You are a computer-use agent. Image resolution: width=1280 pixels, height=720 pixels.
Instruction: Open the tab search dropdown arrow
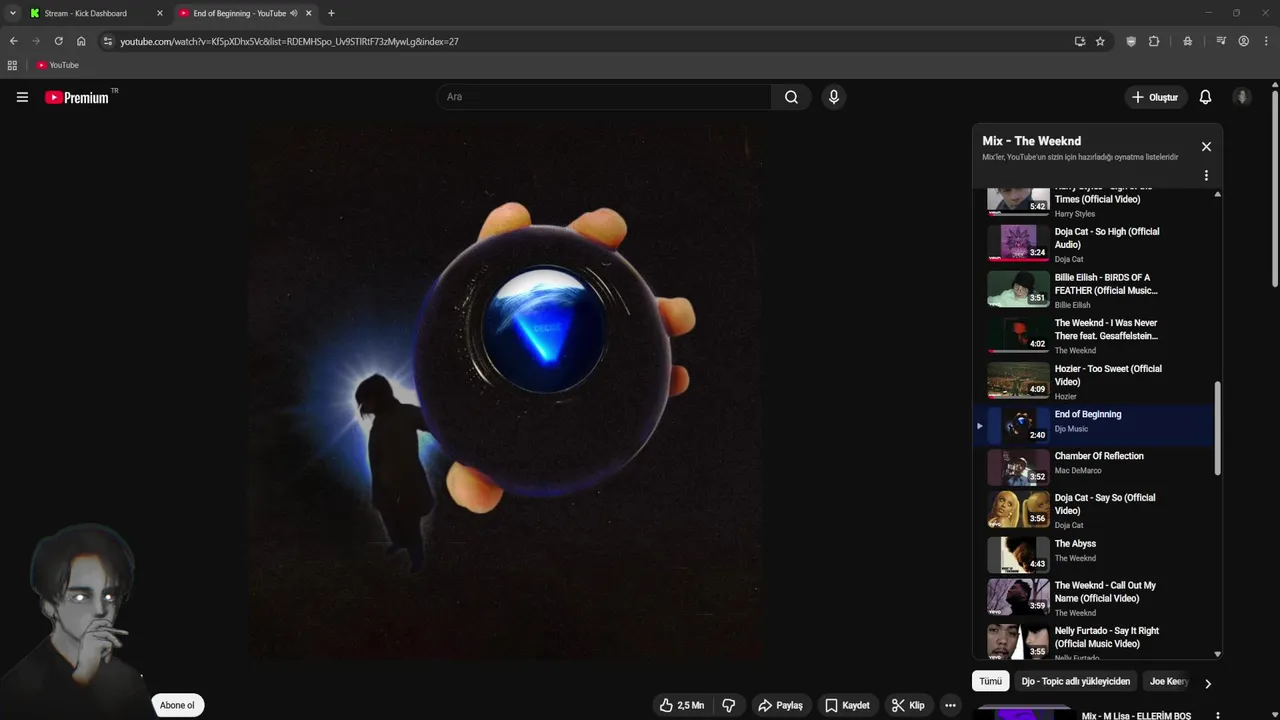tap(12, 13)
